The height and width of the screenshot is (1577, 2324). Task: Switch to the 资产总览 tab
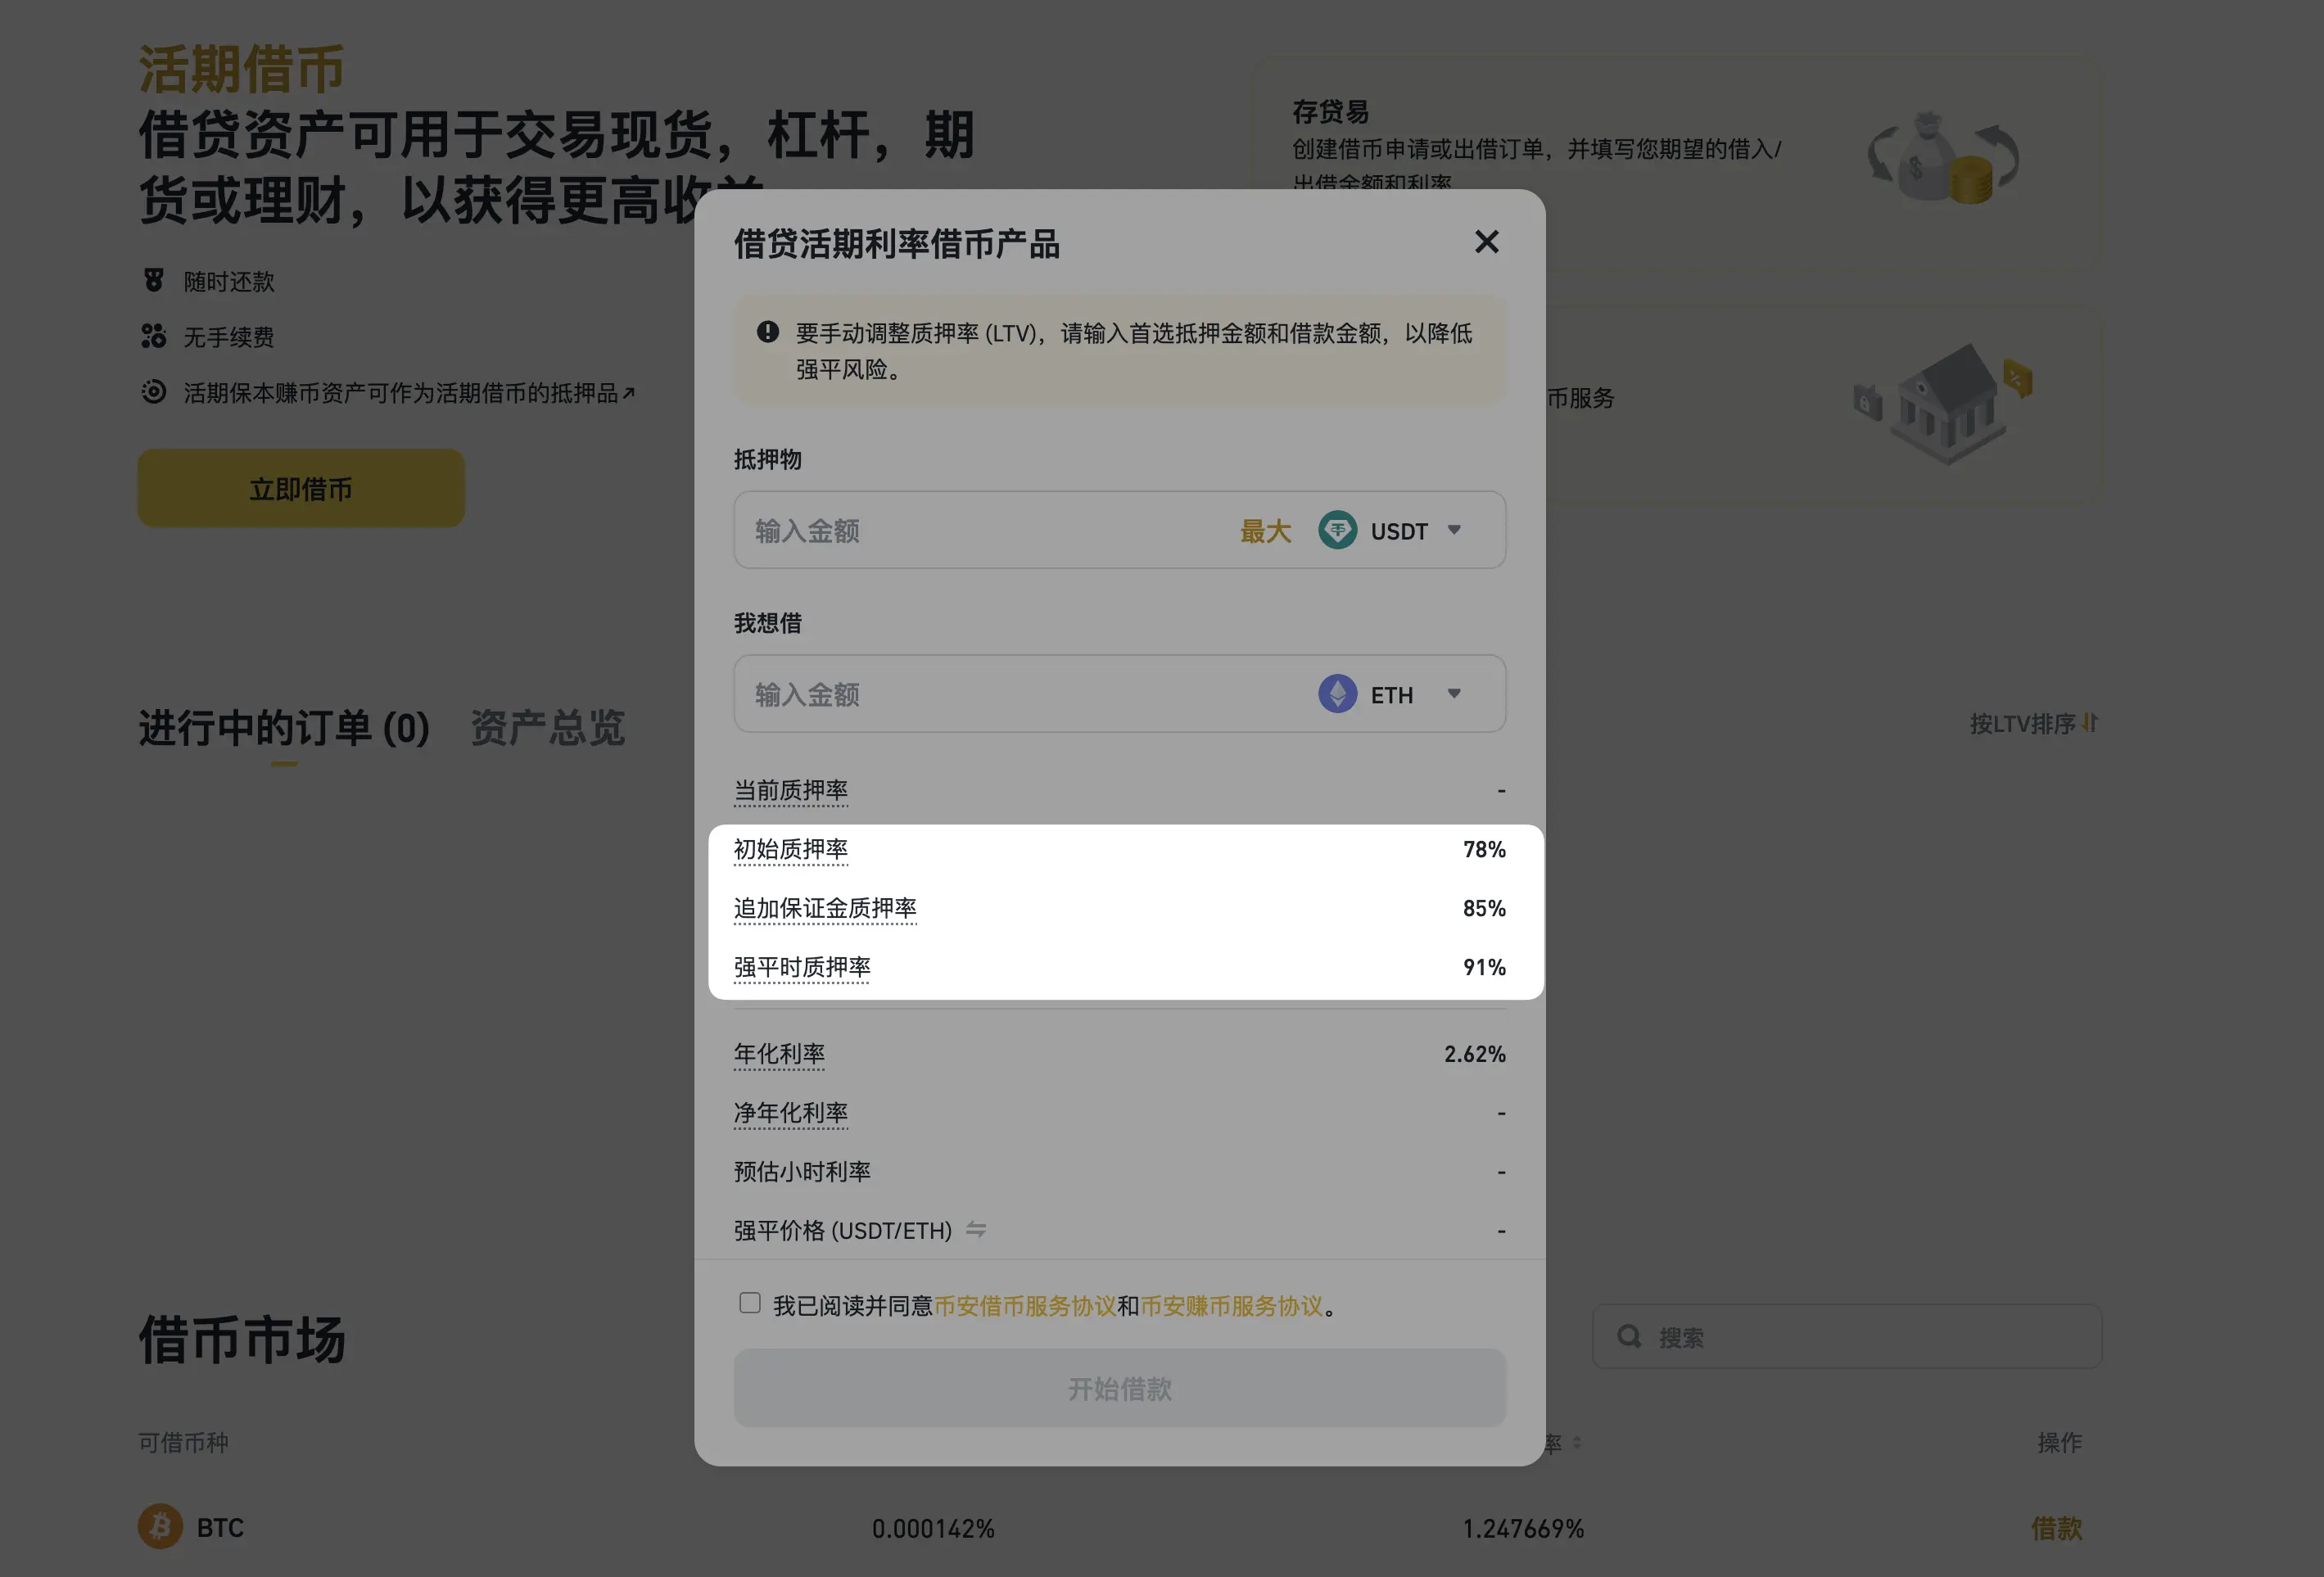click(x=547, y=728)
